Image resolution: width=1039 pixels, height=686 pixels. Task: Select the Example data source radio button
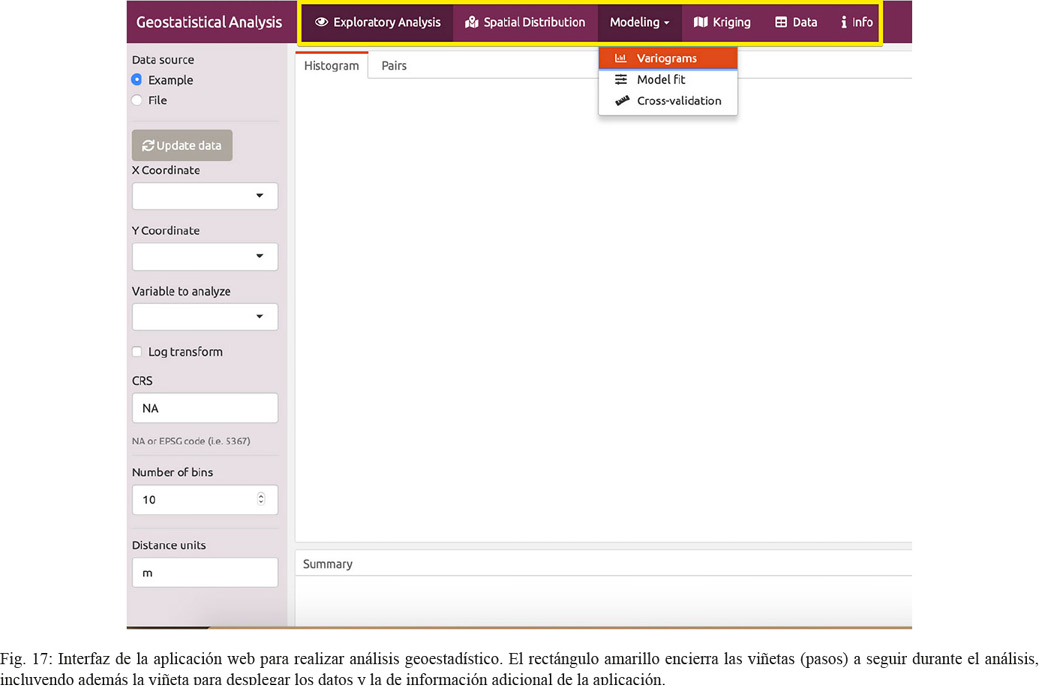coord(137,80)
